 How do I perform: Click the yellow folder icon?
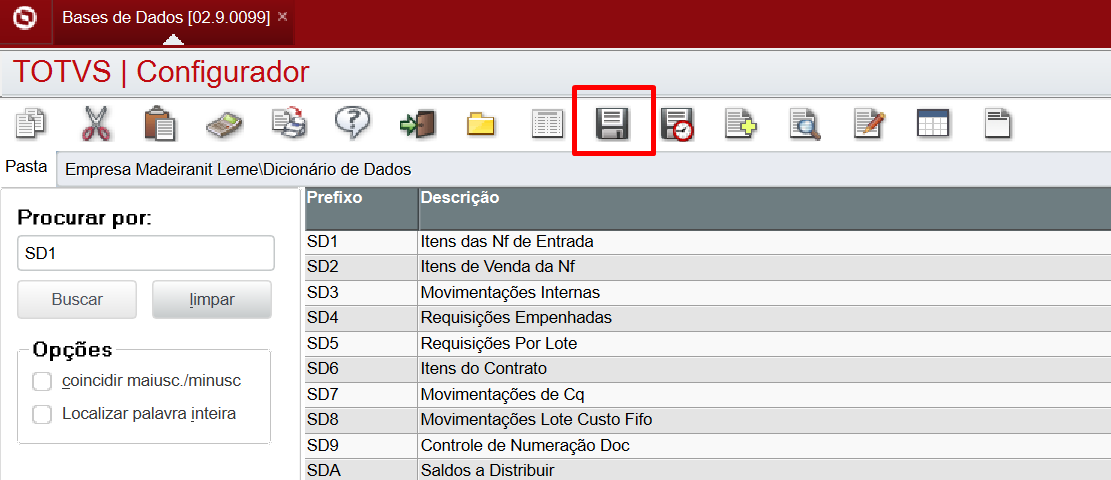tap(481, 123)
